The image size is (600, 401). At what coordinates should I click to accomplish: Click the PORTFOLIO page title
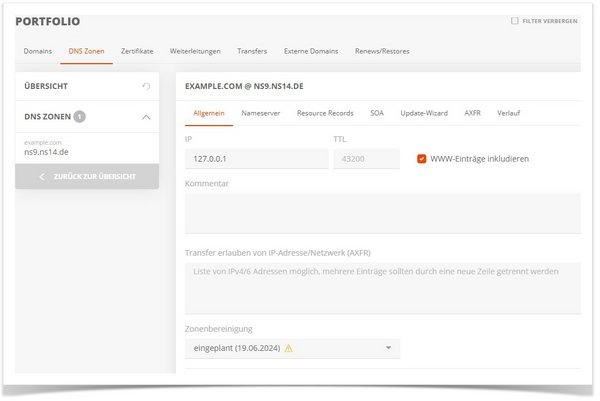tap(48, 21)
